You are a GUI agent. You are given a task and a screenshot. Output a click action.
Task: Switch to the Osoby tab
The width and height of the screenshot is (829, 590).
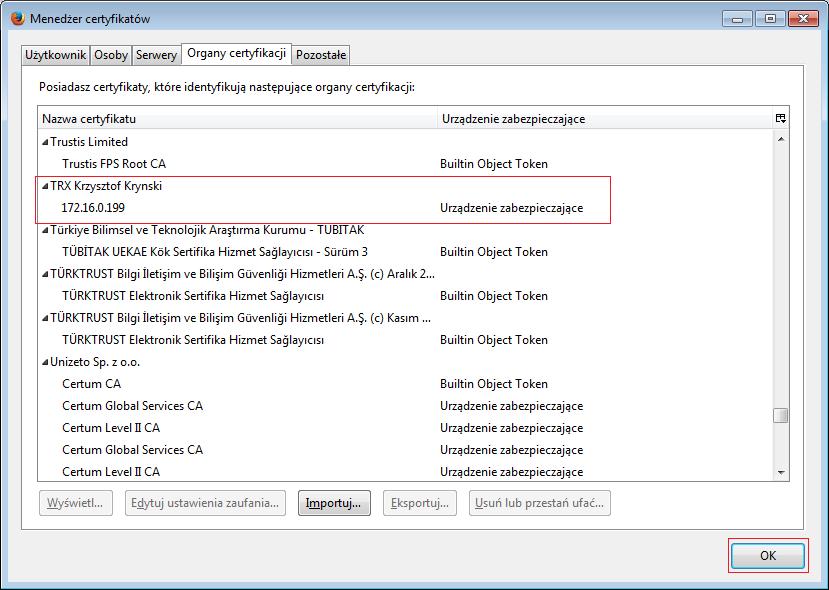pyautogui.click(x=110, y=55)
